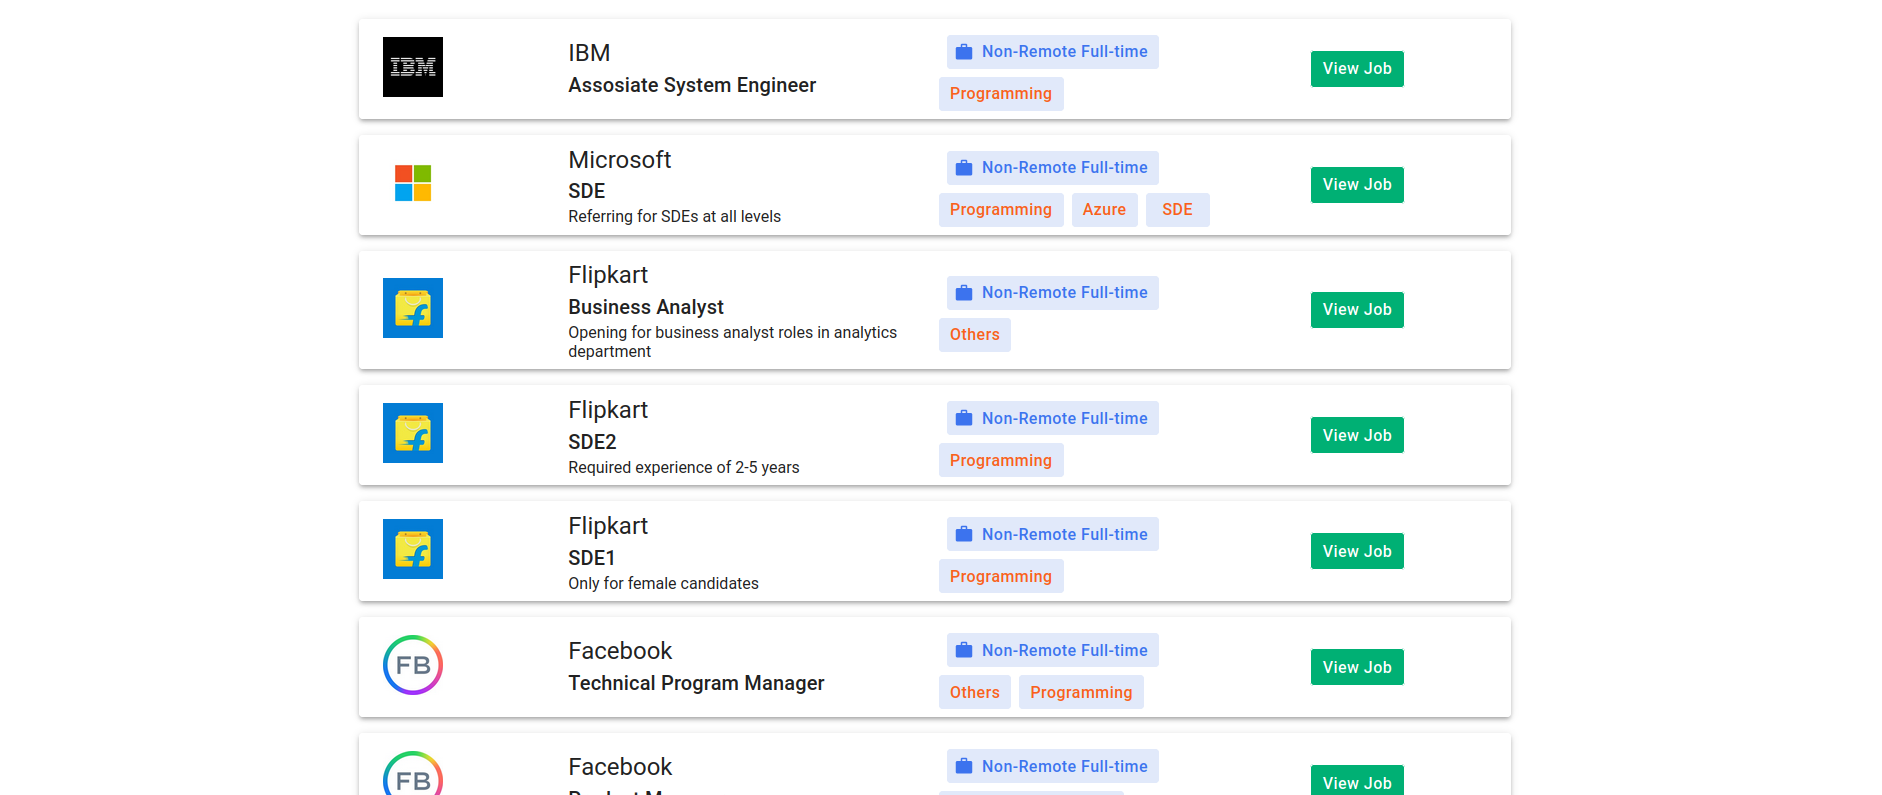This screenshot has height=795, width=1882.
Task: Click Flipkart logo on Business Analyst listing
Action: (x=412, y=308)
